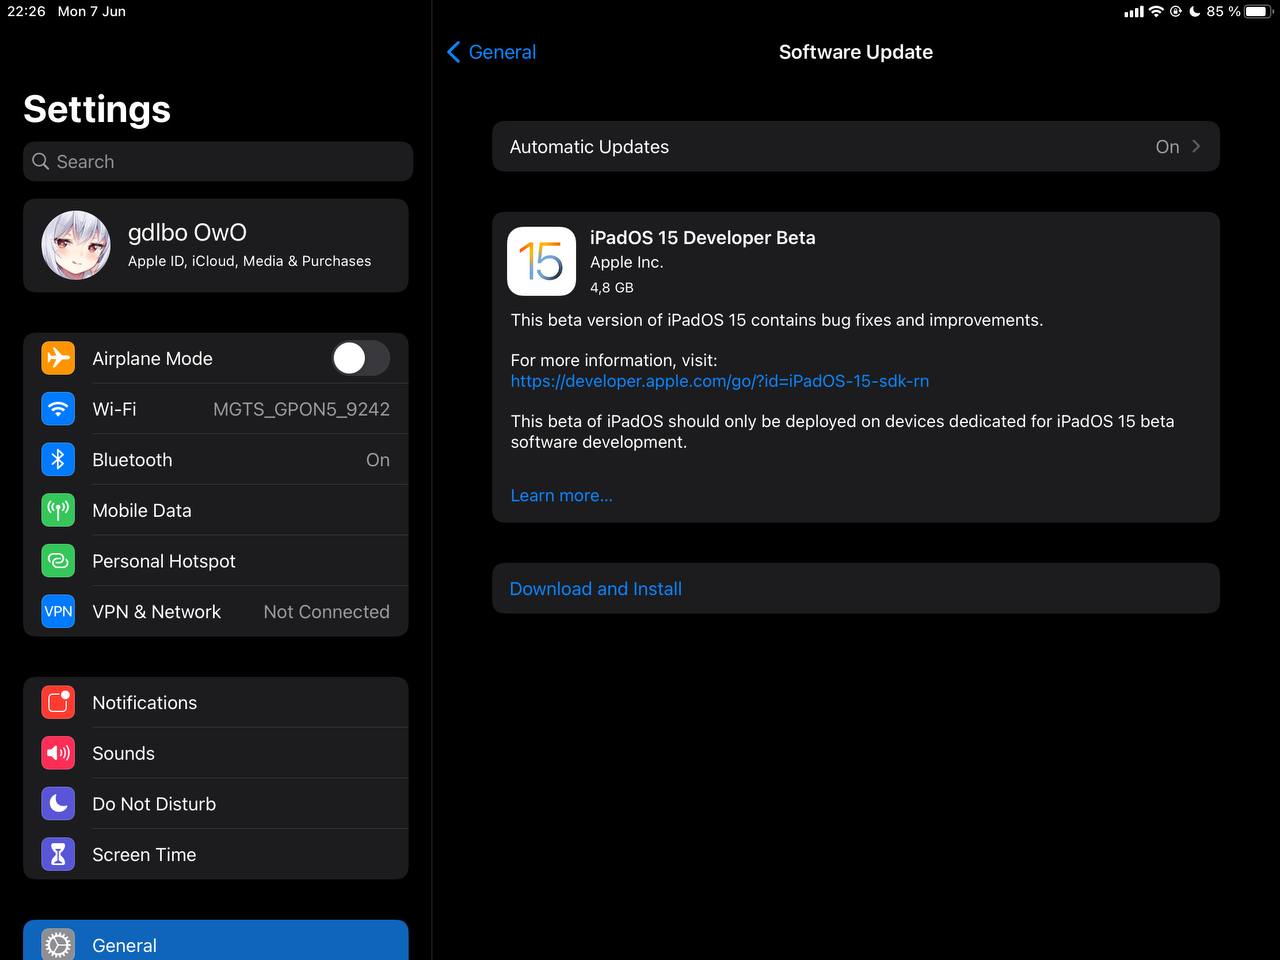Tap General back button label
The image size is (1280, 960).
(x=502, y=52)
